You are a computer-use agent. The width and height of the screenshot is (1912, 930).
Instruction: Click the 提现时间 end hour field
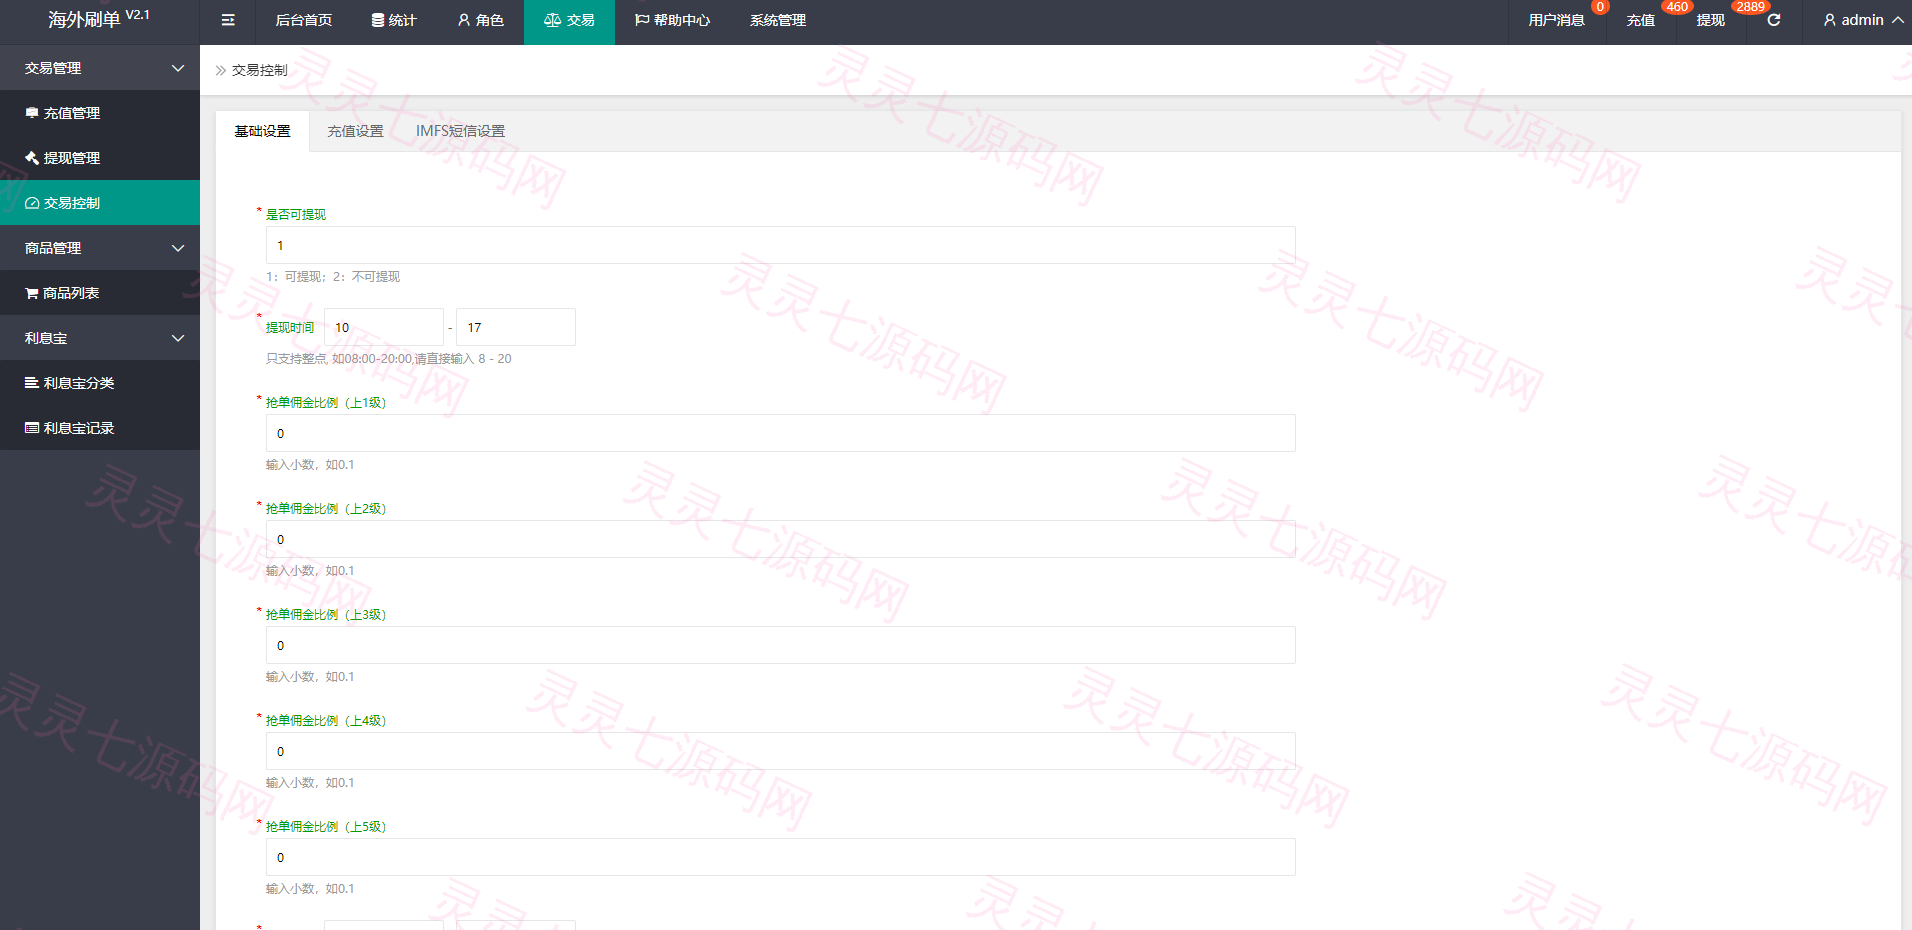[516, 327]
